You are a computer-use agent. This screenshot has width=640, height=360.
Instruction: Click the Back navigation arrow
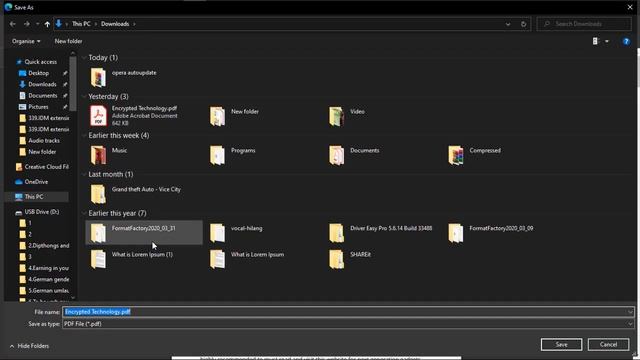13,24
